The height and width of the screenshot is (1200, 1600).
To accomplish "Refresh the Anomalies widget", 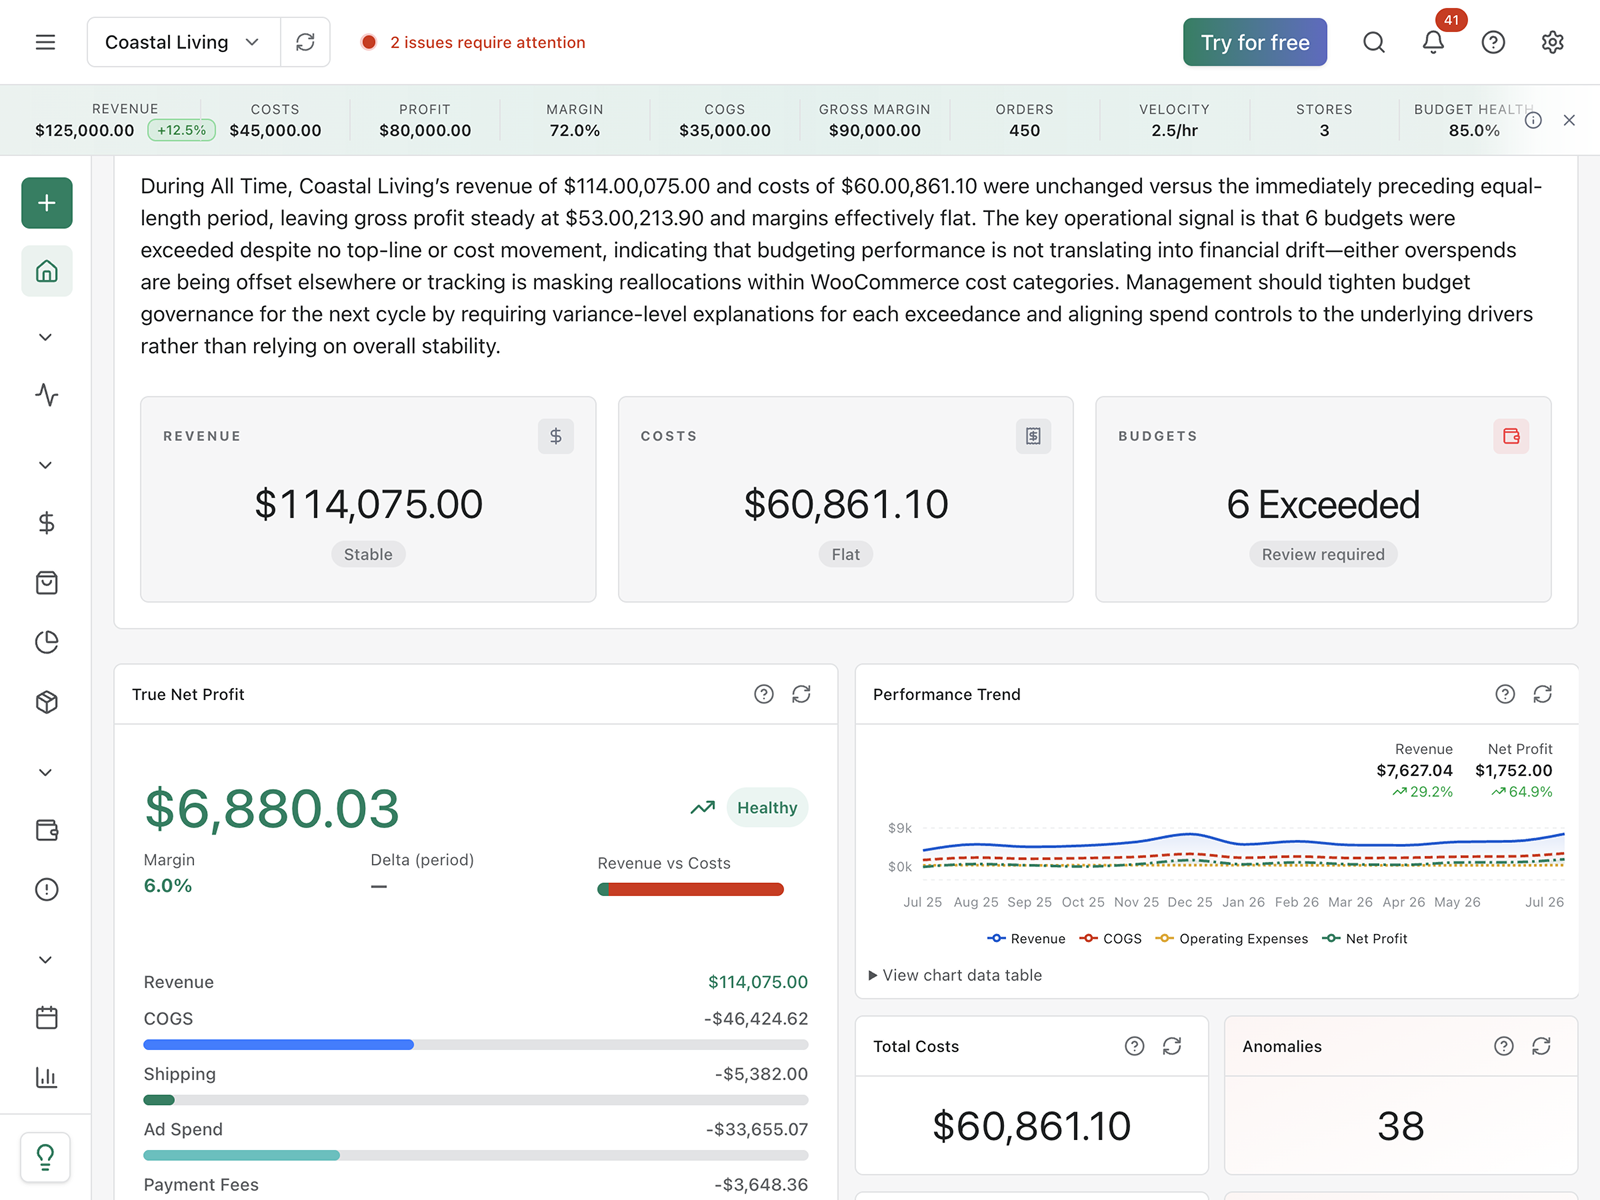I will pos(1541,1046).
